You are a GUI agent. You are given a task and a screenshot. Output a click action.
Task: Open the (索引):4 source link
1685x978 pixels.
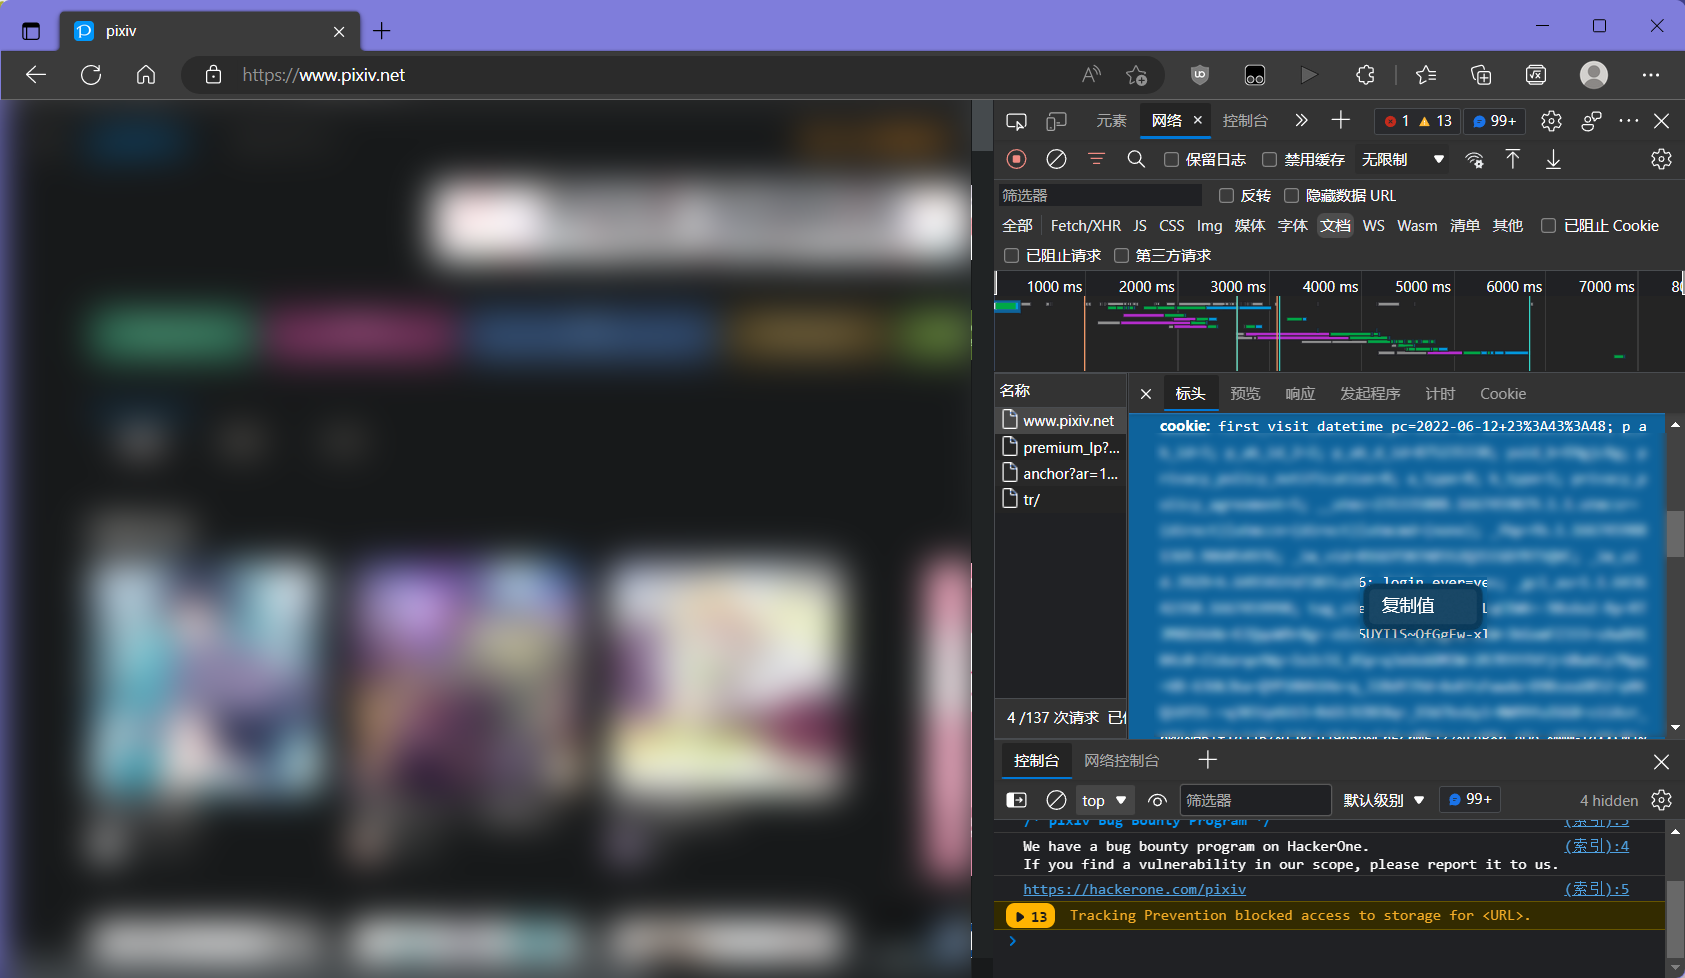coord(1597,846)
